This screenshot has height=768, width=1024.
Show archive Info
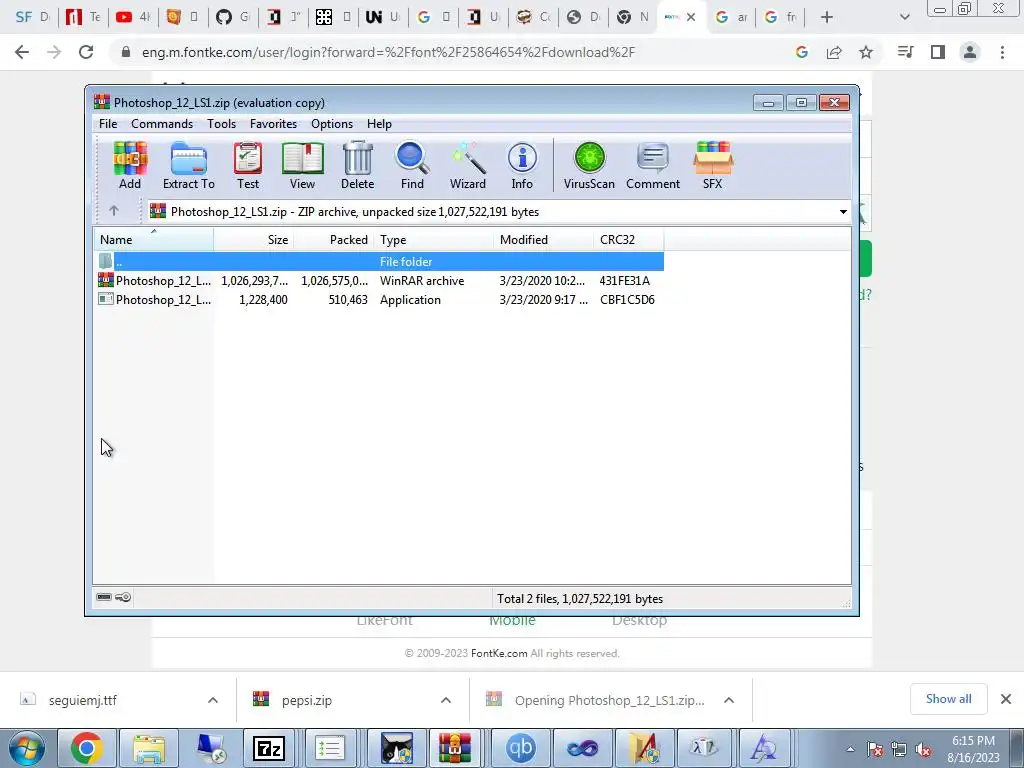[x=522, y=166]
